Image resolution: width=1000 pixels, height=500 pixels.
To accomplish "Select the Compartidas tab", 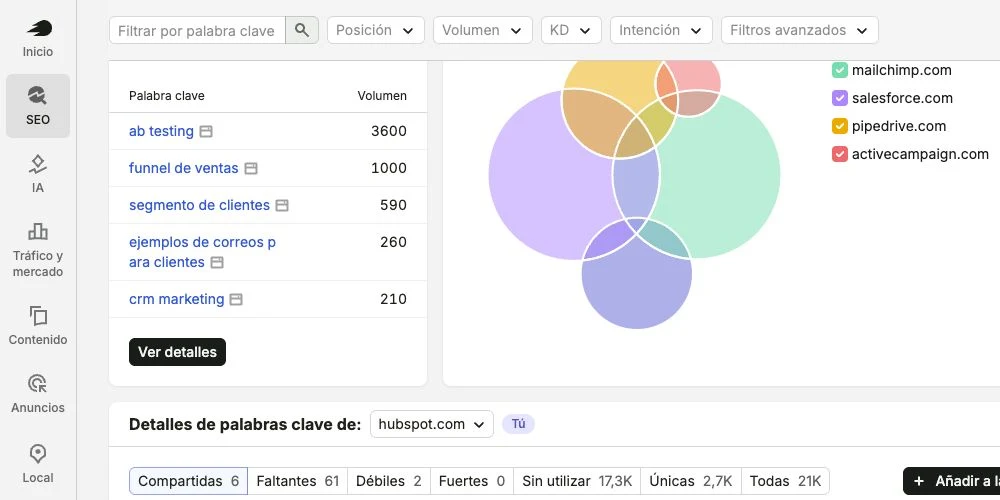I will coord(188,481).
